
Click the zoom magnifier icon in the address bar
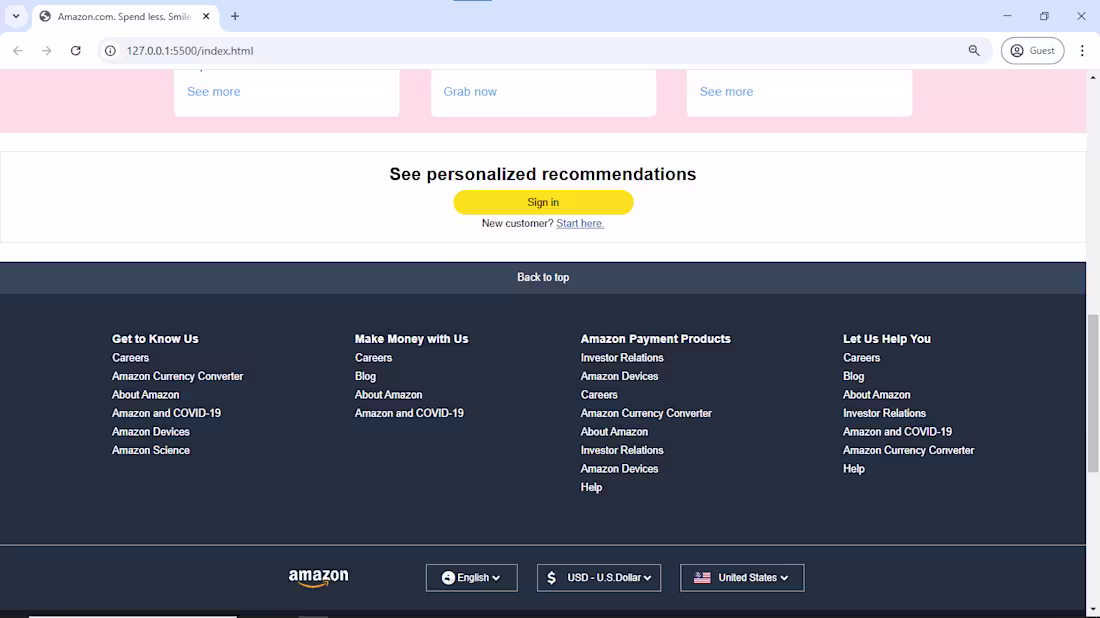(974, 51)
